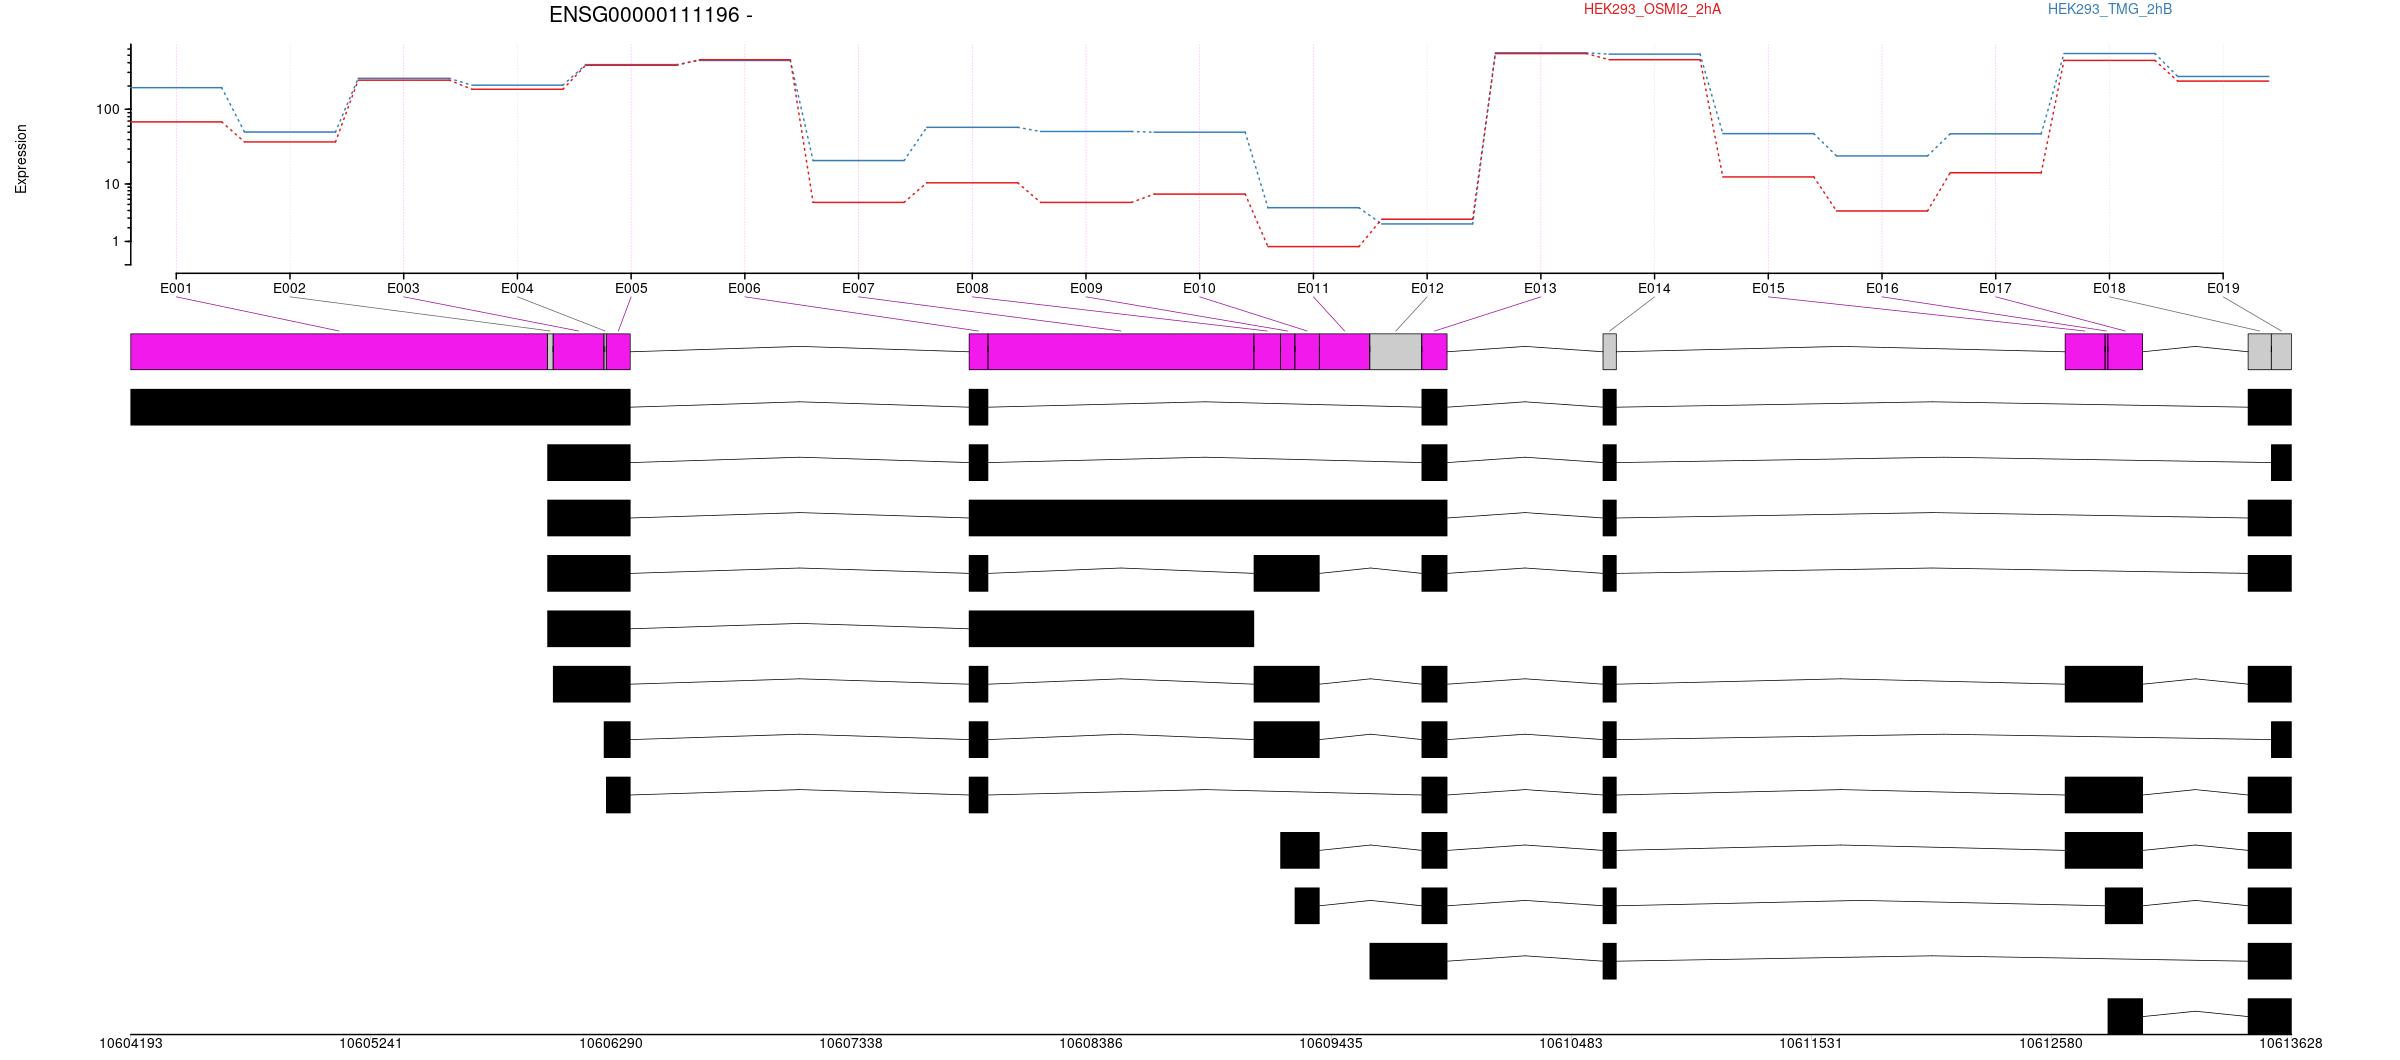Select exon label E007

click(x=858, y=288)
